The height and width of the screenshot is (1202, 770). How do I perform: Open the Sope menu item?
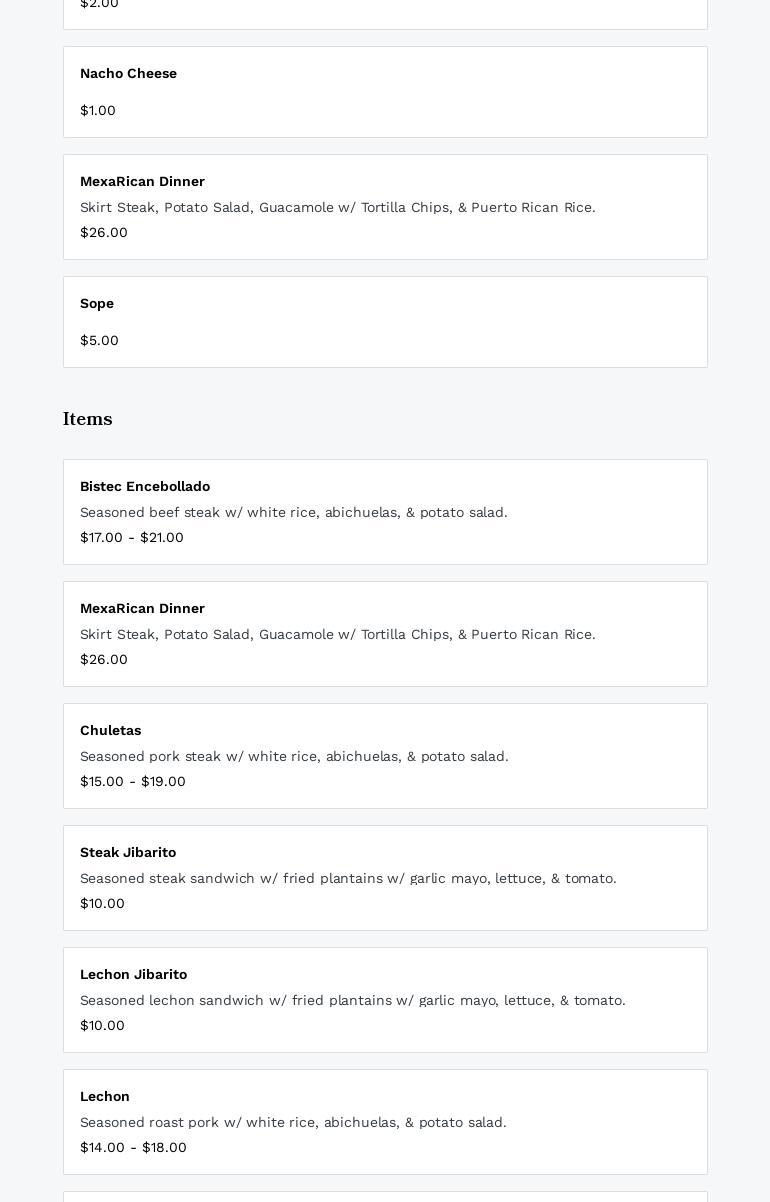(97, 304)
